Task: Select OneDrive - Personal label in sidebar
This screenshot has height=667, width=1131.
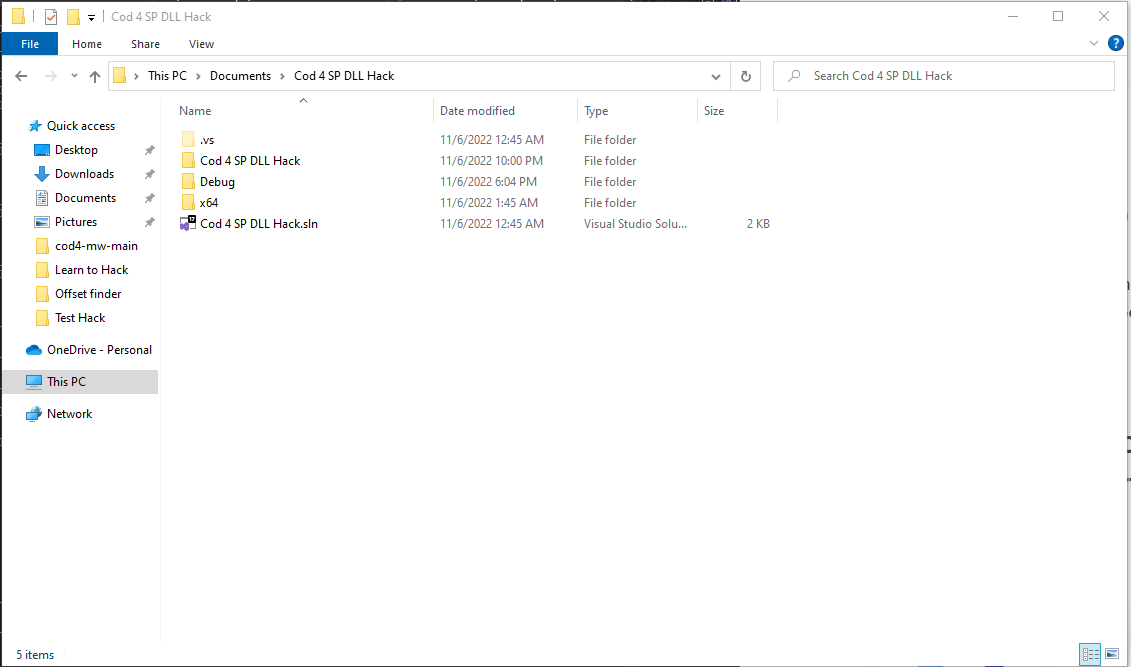Action: 100,350
